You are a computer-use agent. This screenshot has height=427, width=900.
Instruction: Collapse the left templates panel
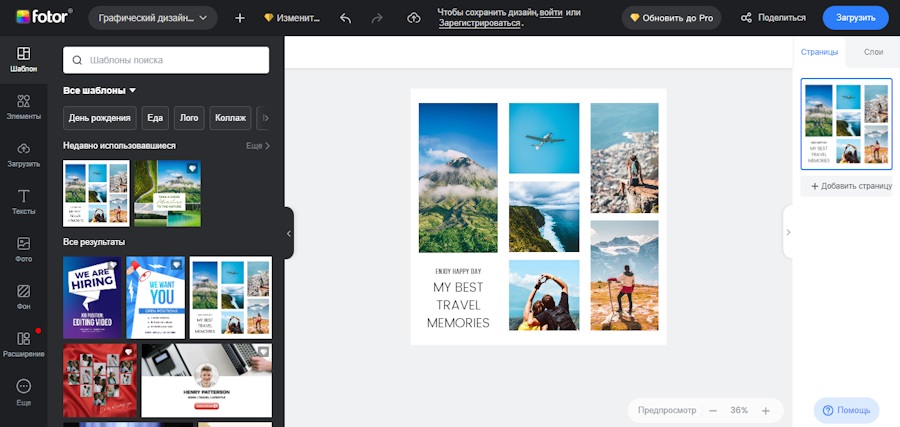click(289, 233)
